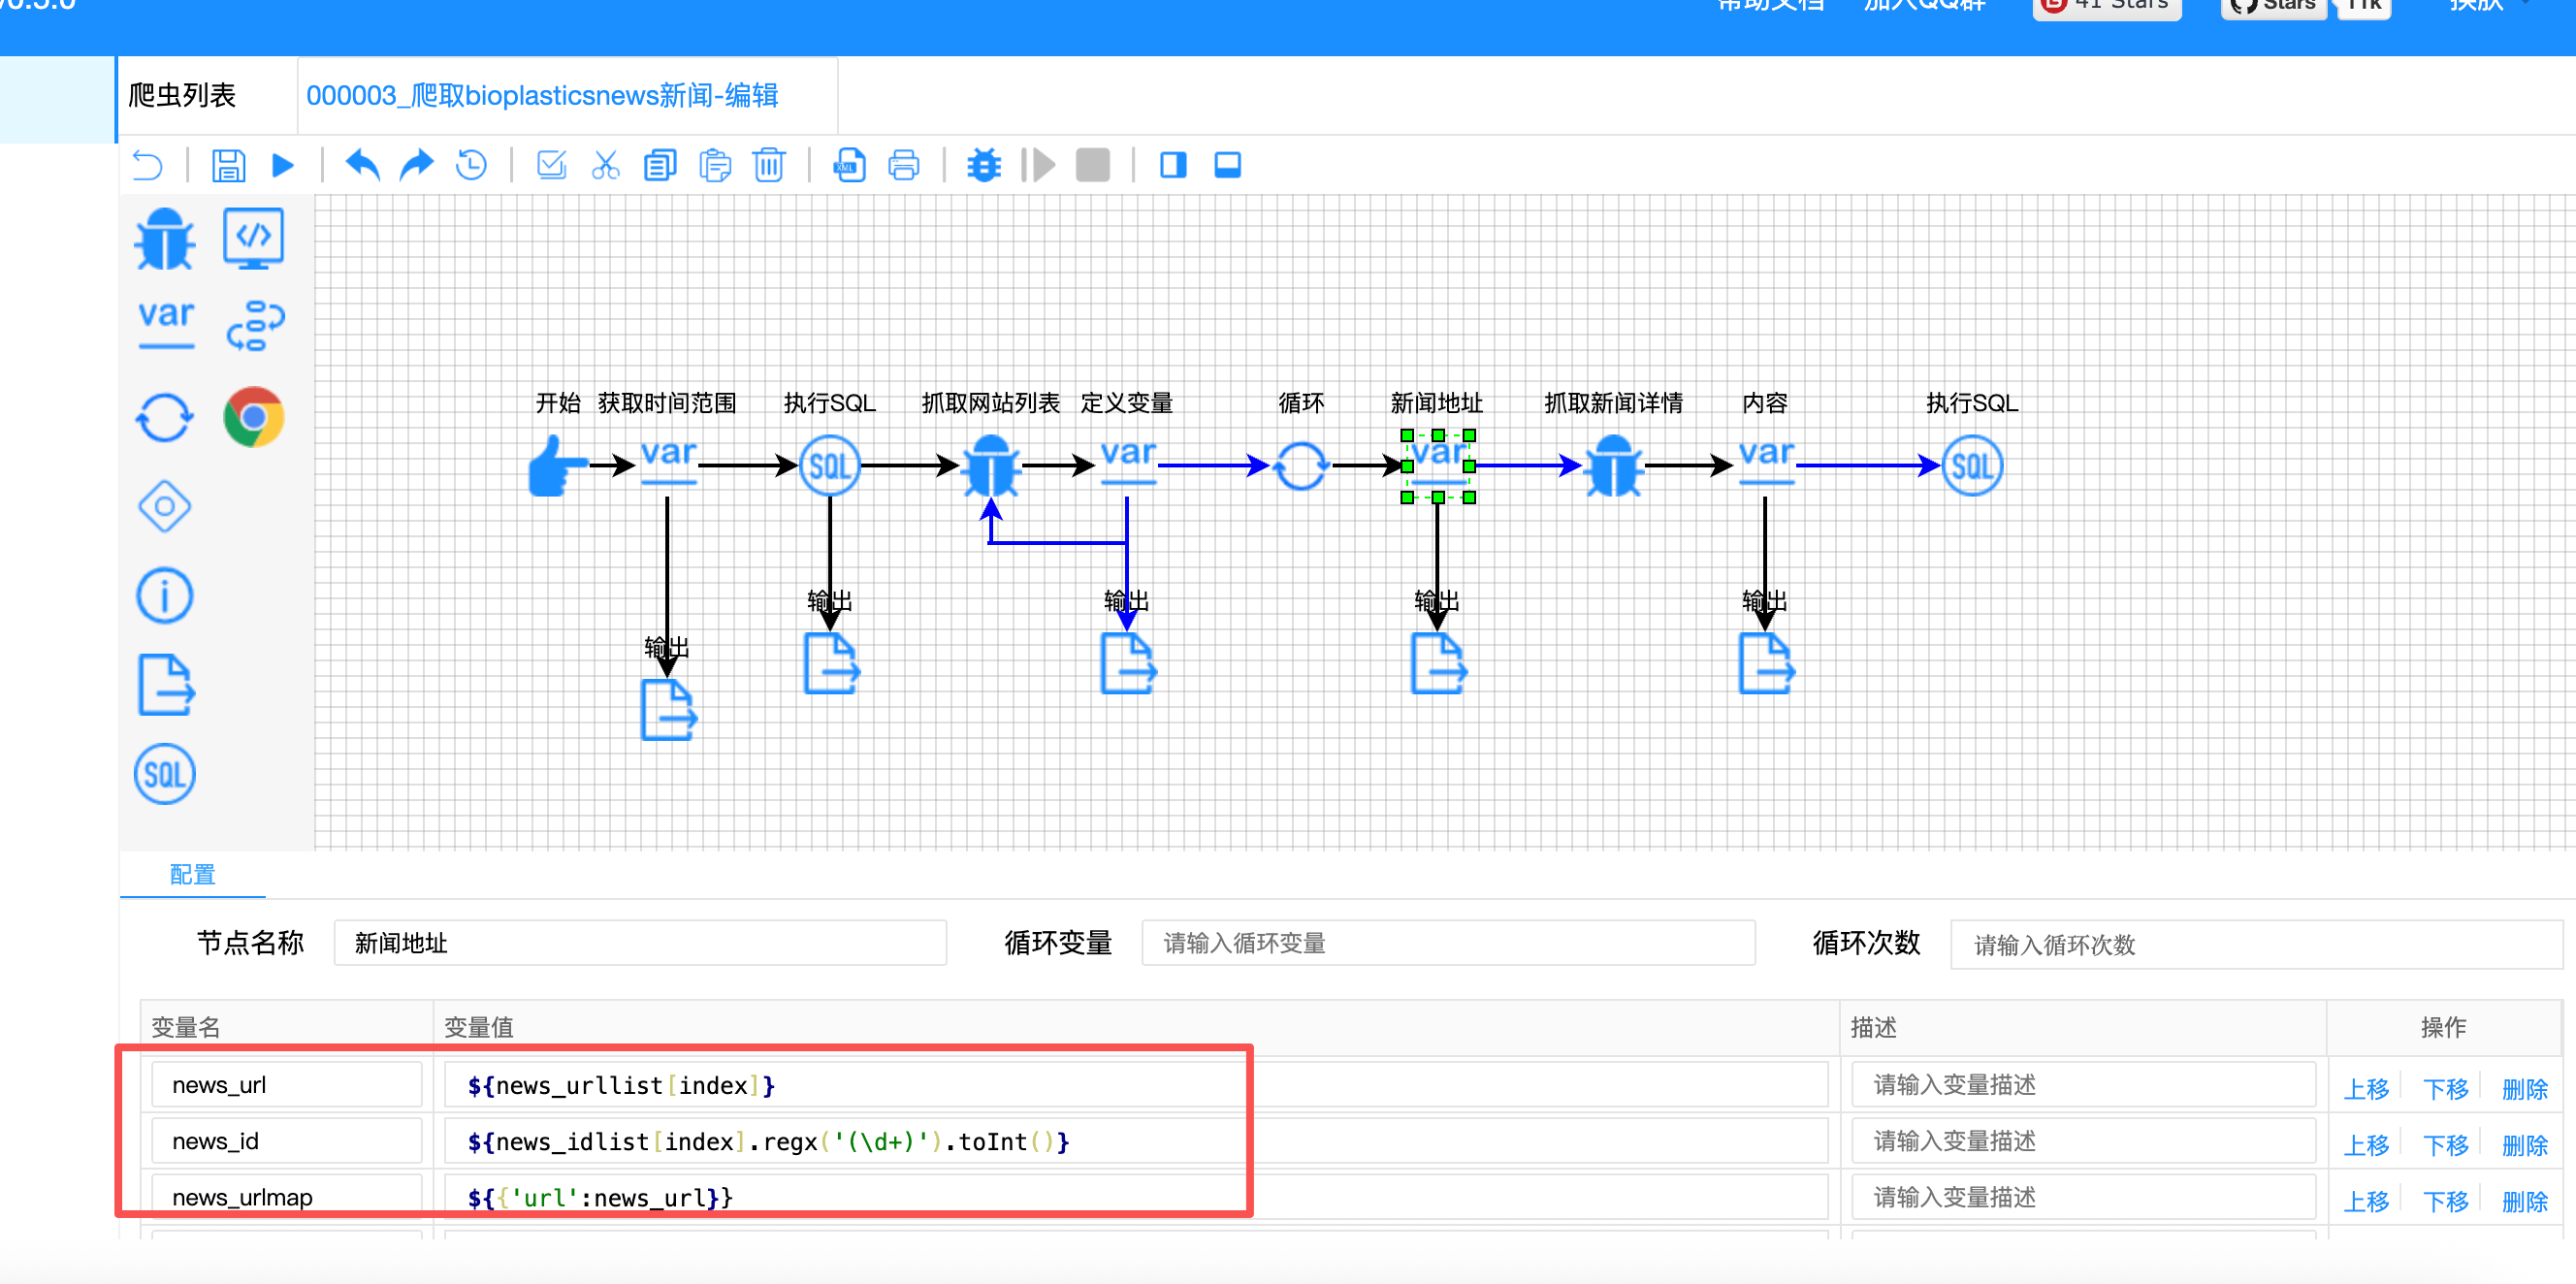
Task: Click the debug bug icon in the toolbar
Action: (x=984, y=165)
